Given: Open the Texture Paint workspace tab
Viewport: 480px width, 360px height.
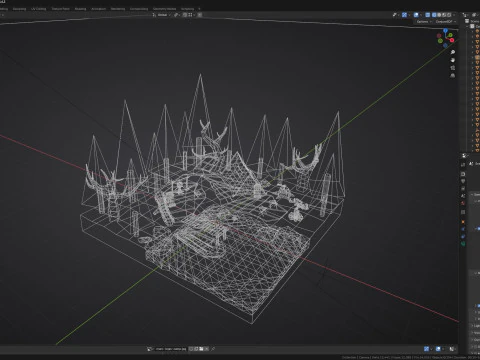Looking at the screenshot, I should coord(60,9).
